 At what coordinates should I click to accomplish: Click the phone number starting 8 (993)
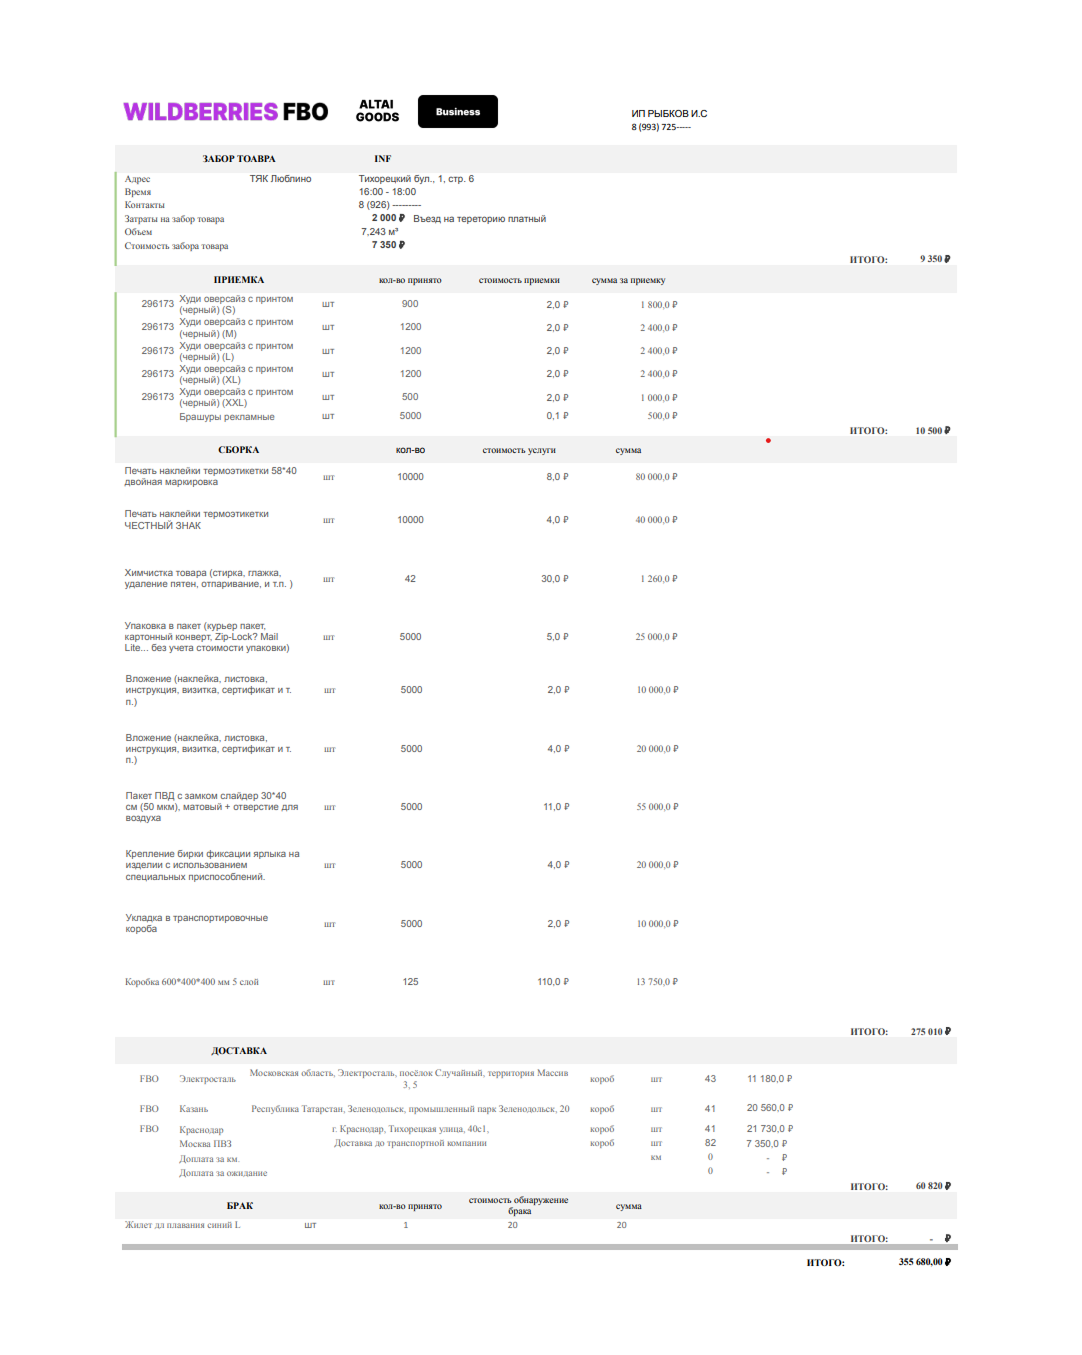pyautogui.click(x=661, y=127)
